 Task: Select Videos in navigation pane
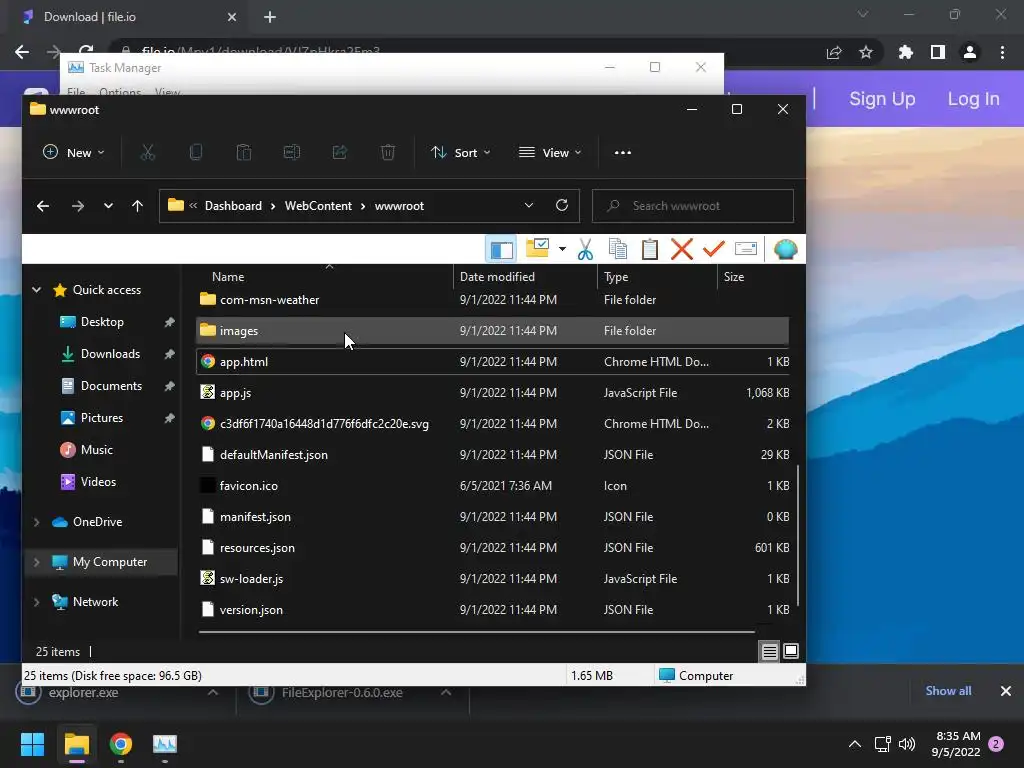(98, 481)
